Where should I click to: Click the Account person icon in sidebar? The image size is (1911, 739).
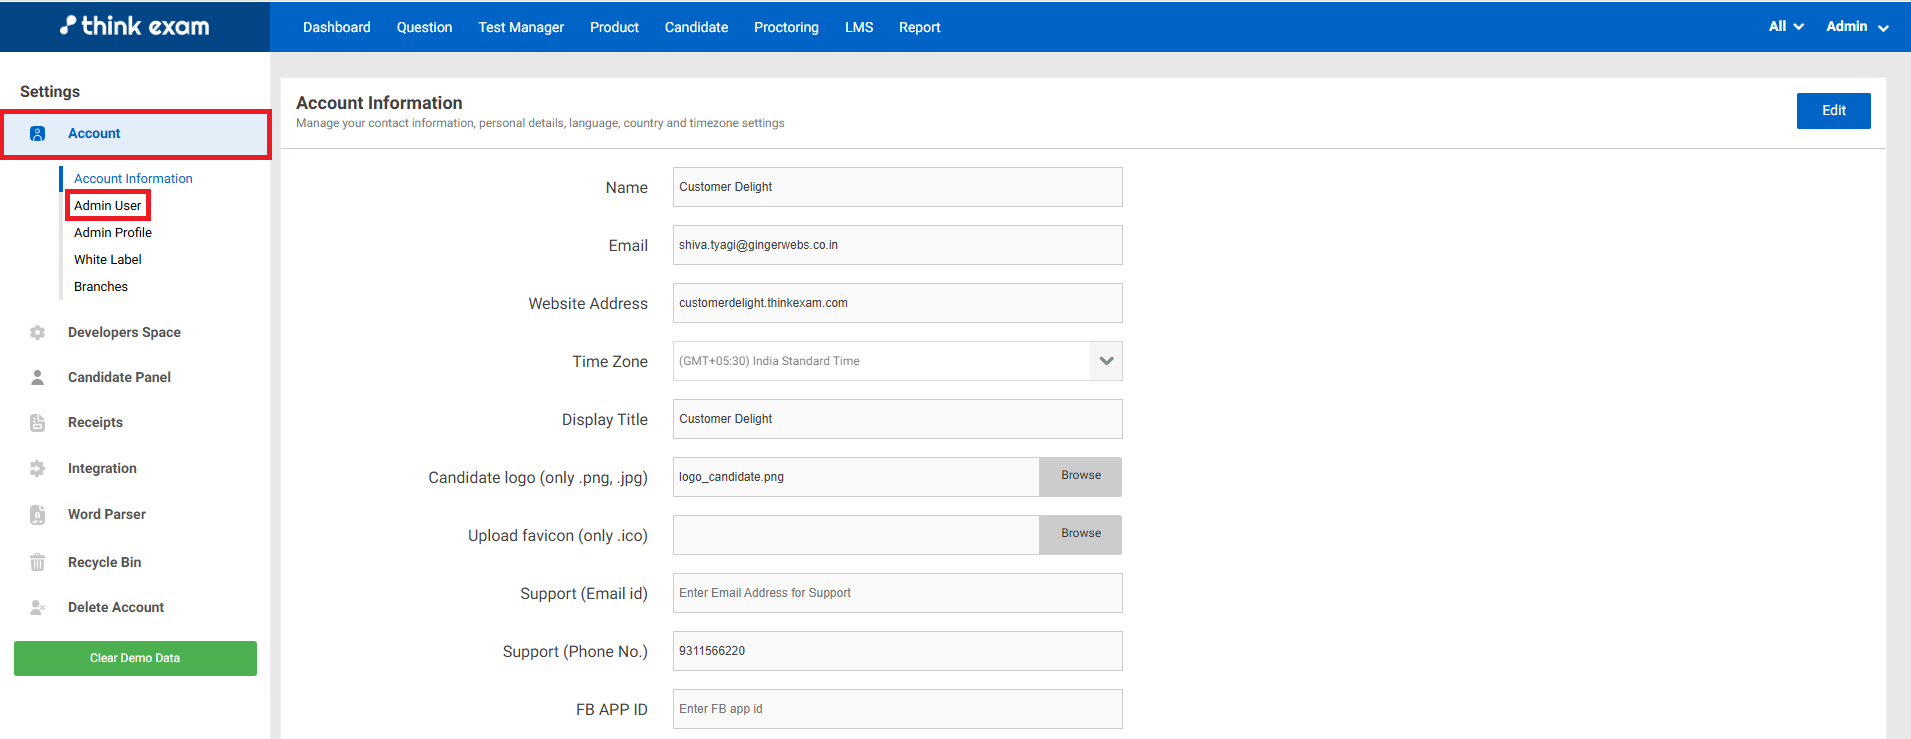coord(38,134)
